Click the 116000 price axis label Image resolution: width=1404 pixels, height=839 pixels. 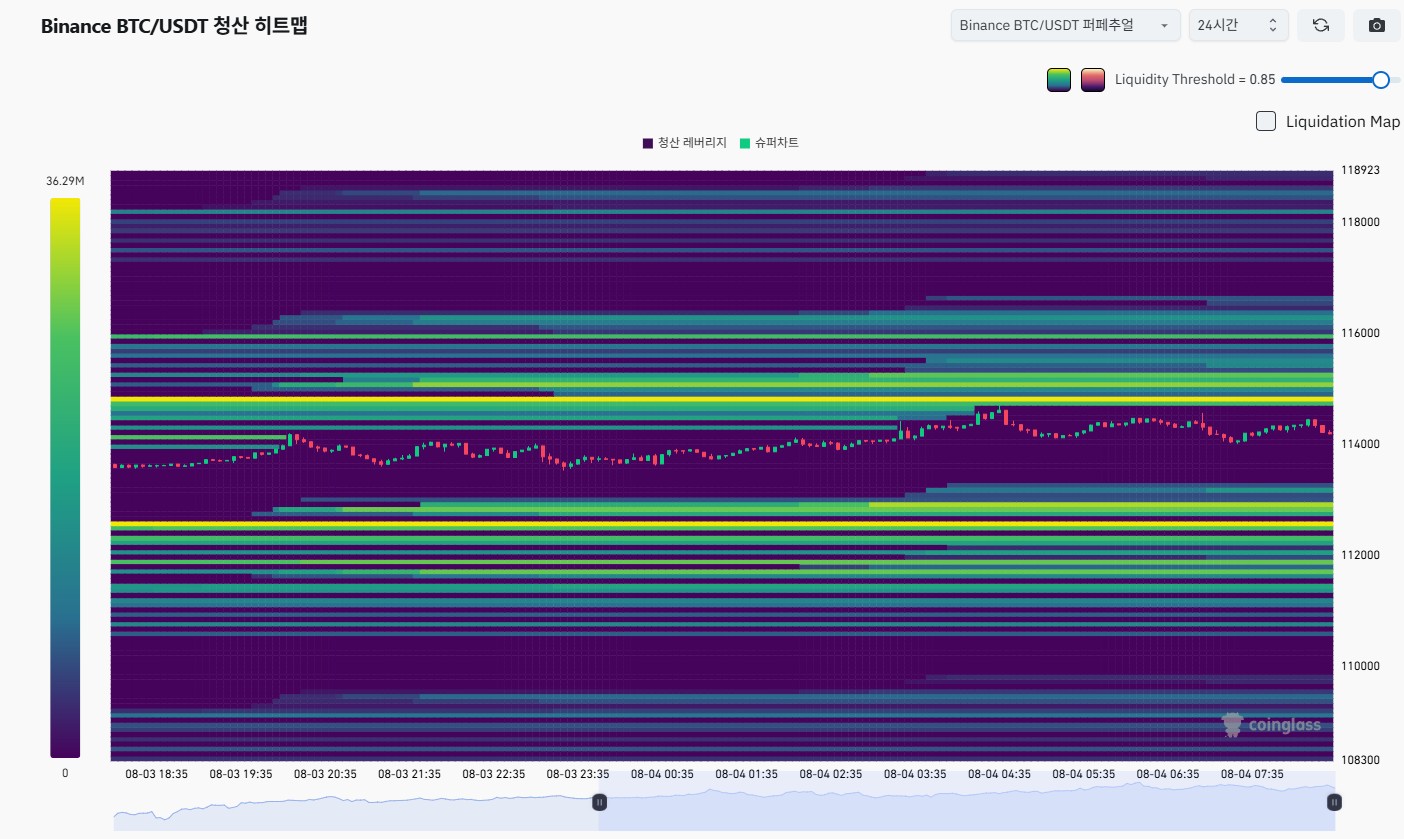[x=1360, y=333]
